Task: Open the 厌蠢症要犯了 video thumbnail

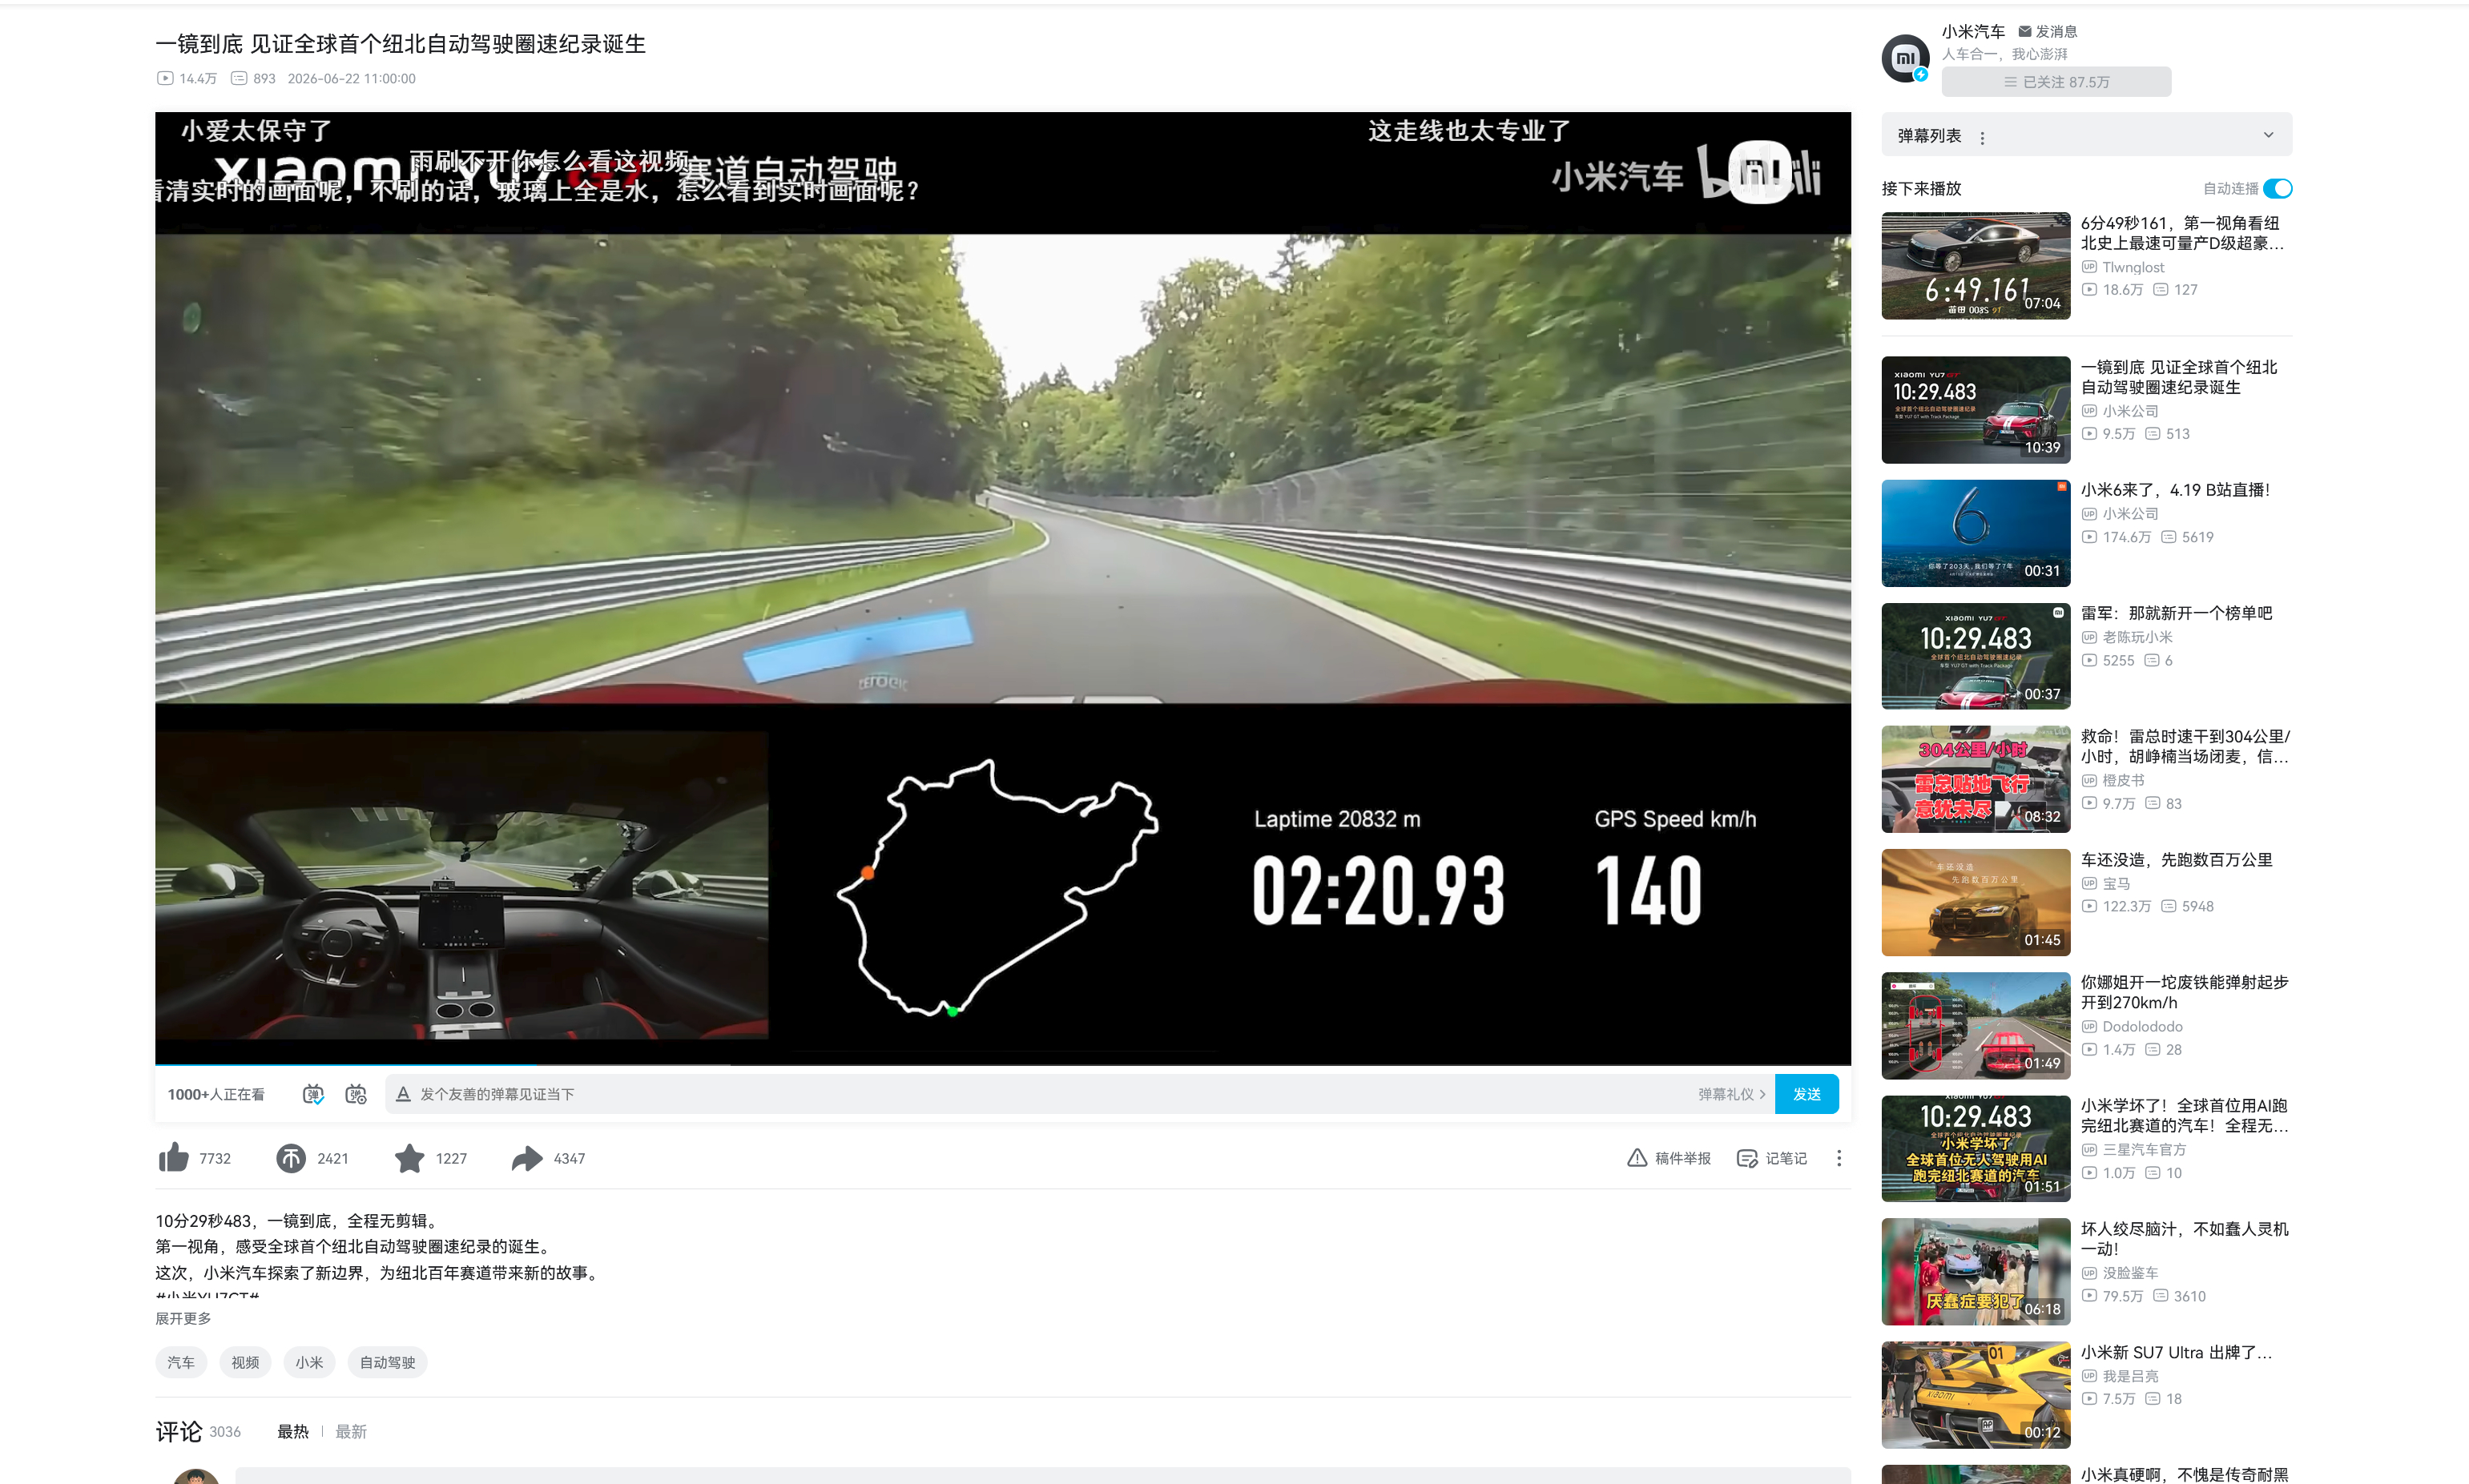Action: click(1975, 1271)
